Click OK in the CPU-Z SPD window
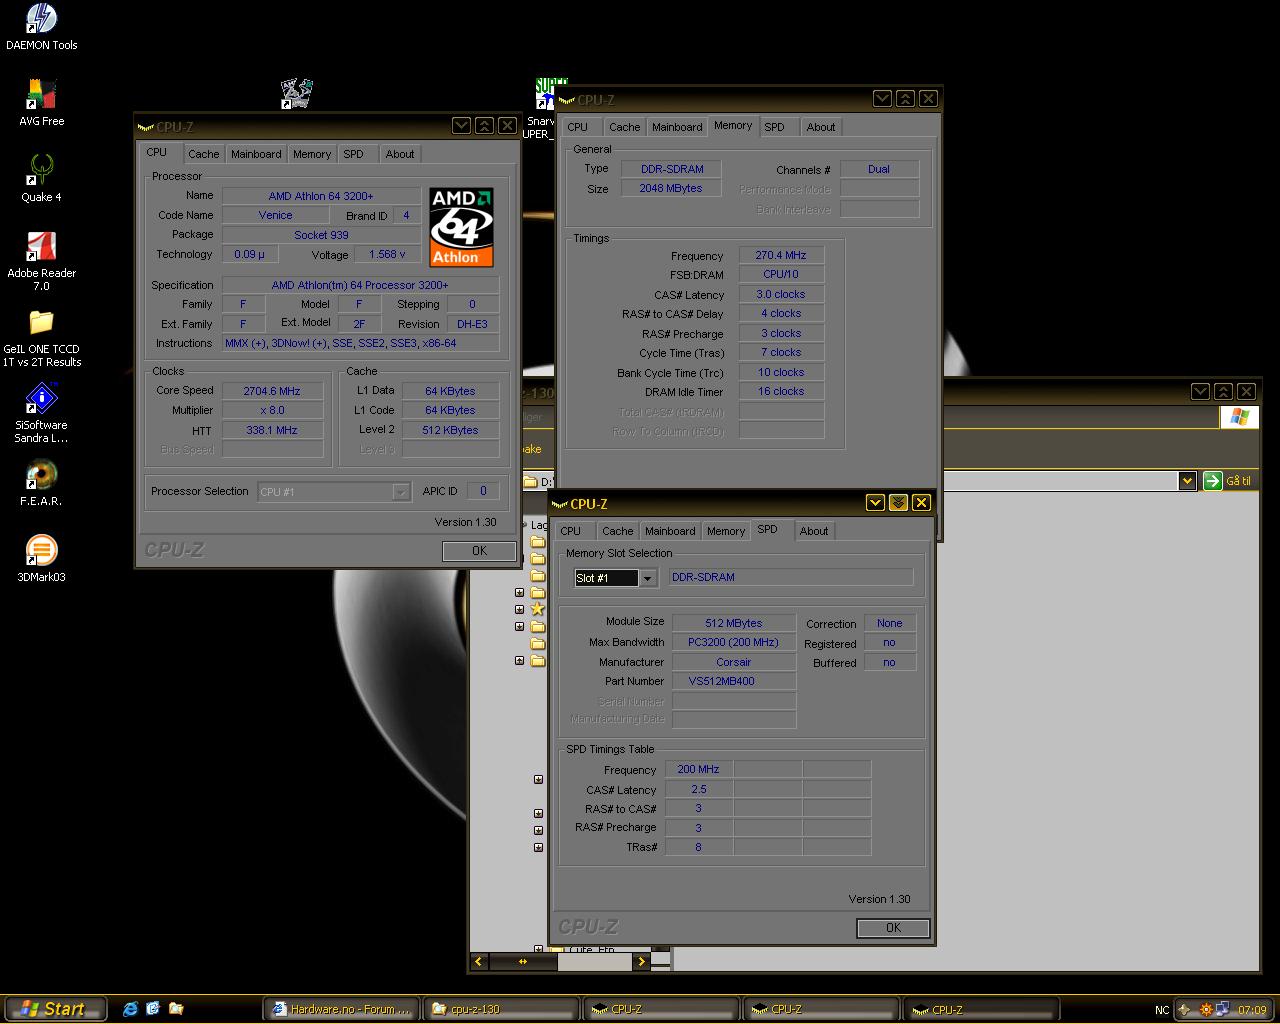This screenshot has height=1024, width=1280. 893,928
